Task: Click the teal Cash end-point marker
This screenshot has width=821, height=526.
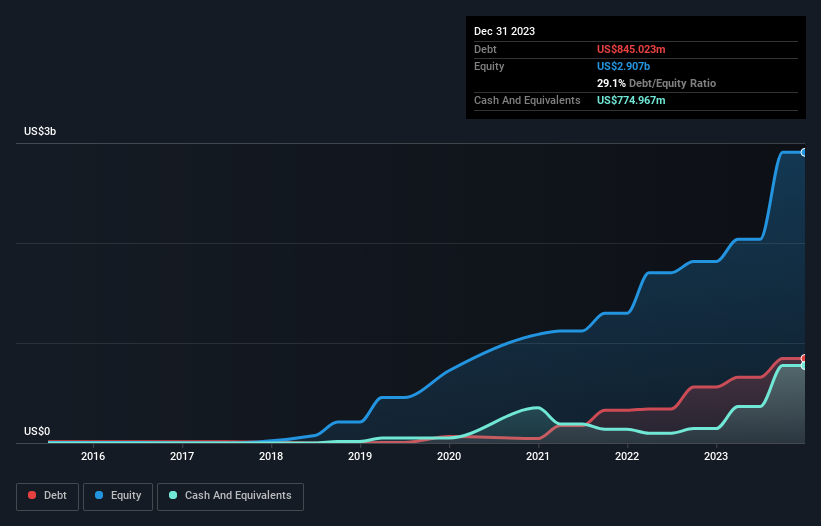Action: 804,366
